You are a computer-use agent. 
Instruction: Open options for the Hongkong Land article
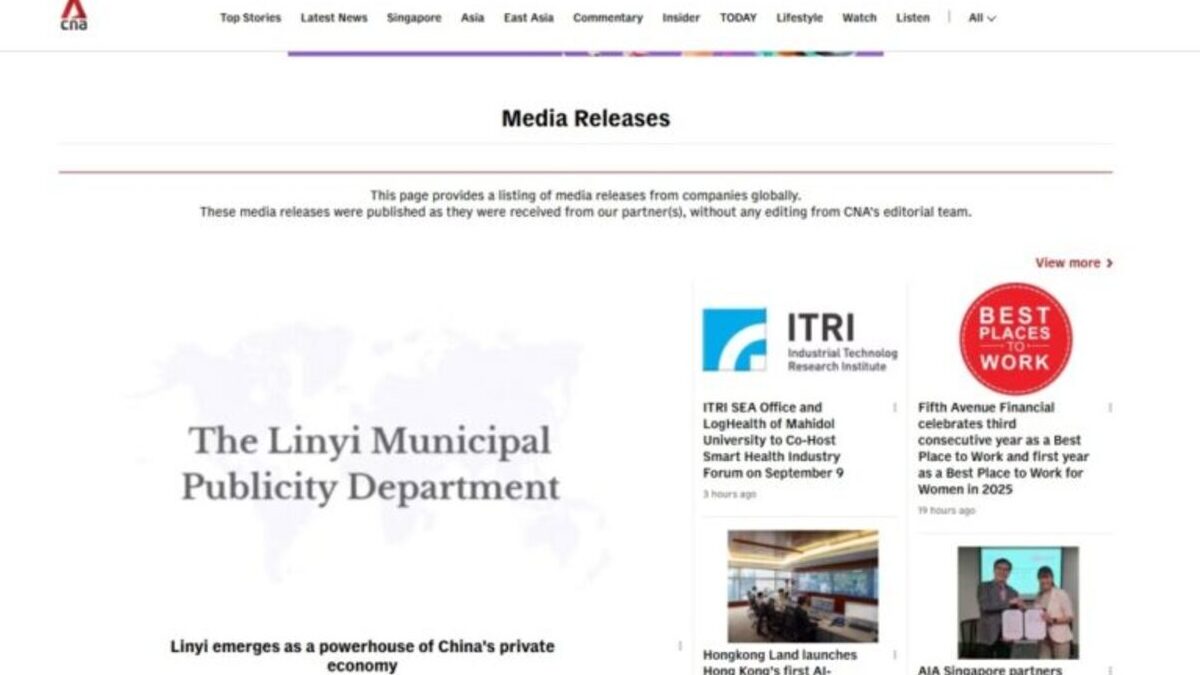[x=893, y=656]
